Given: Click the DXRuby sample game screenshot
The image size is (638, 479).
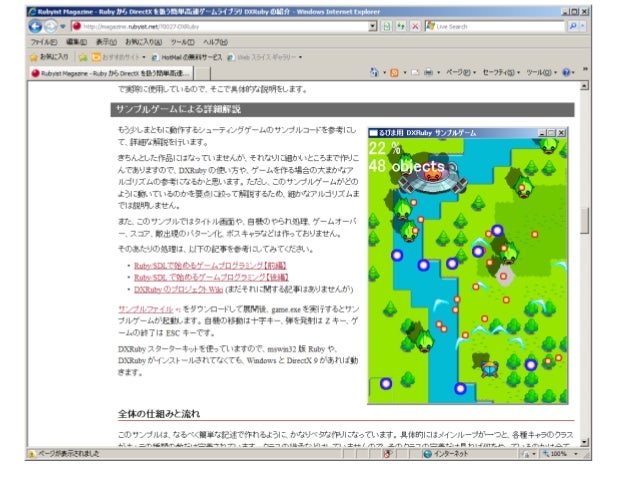Looking at the screenshot, I should pos(468,266).
